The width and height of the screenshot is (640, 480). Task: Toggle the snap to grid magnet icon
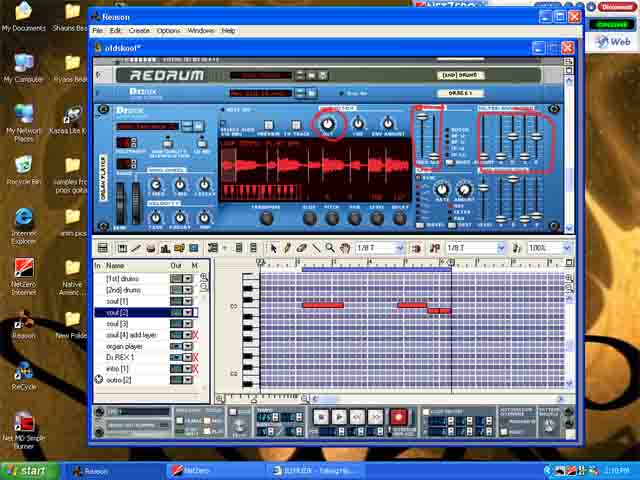point(417,248)
